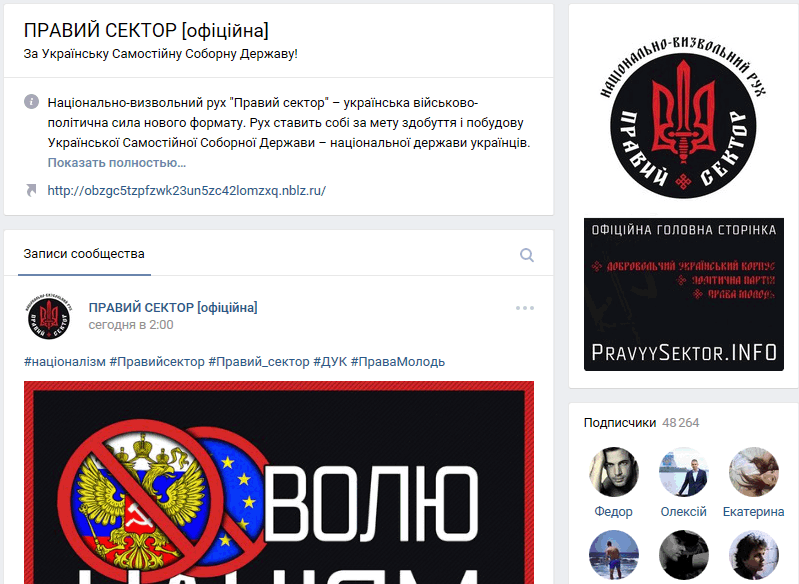Select the Записи сообщества tab

coord(84,254)
